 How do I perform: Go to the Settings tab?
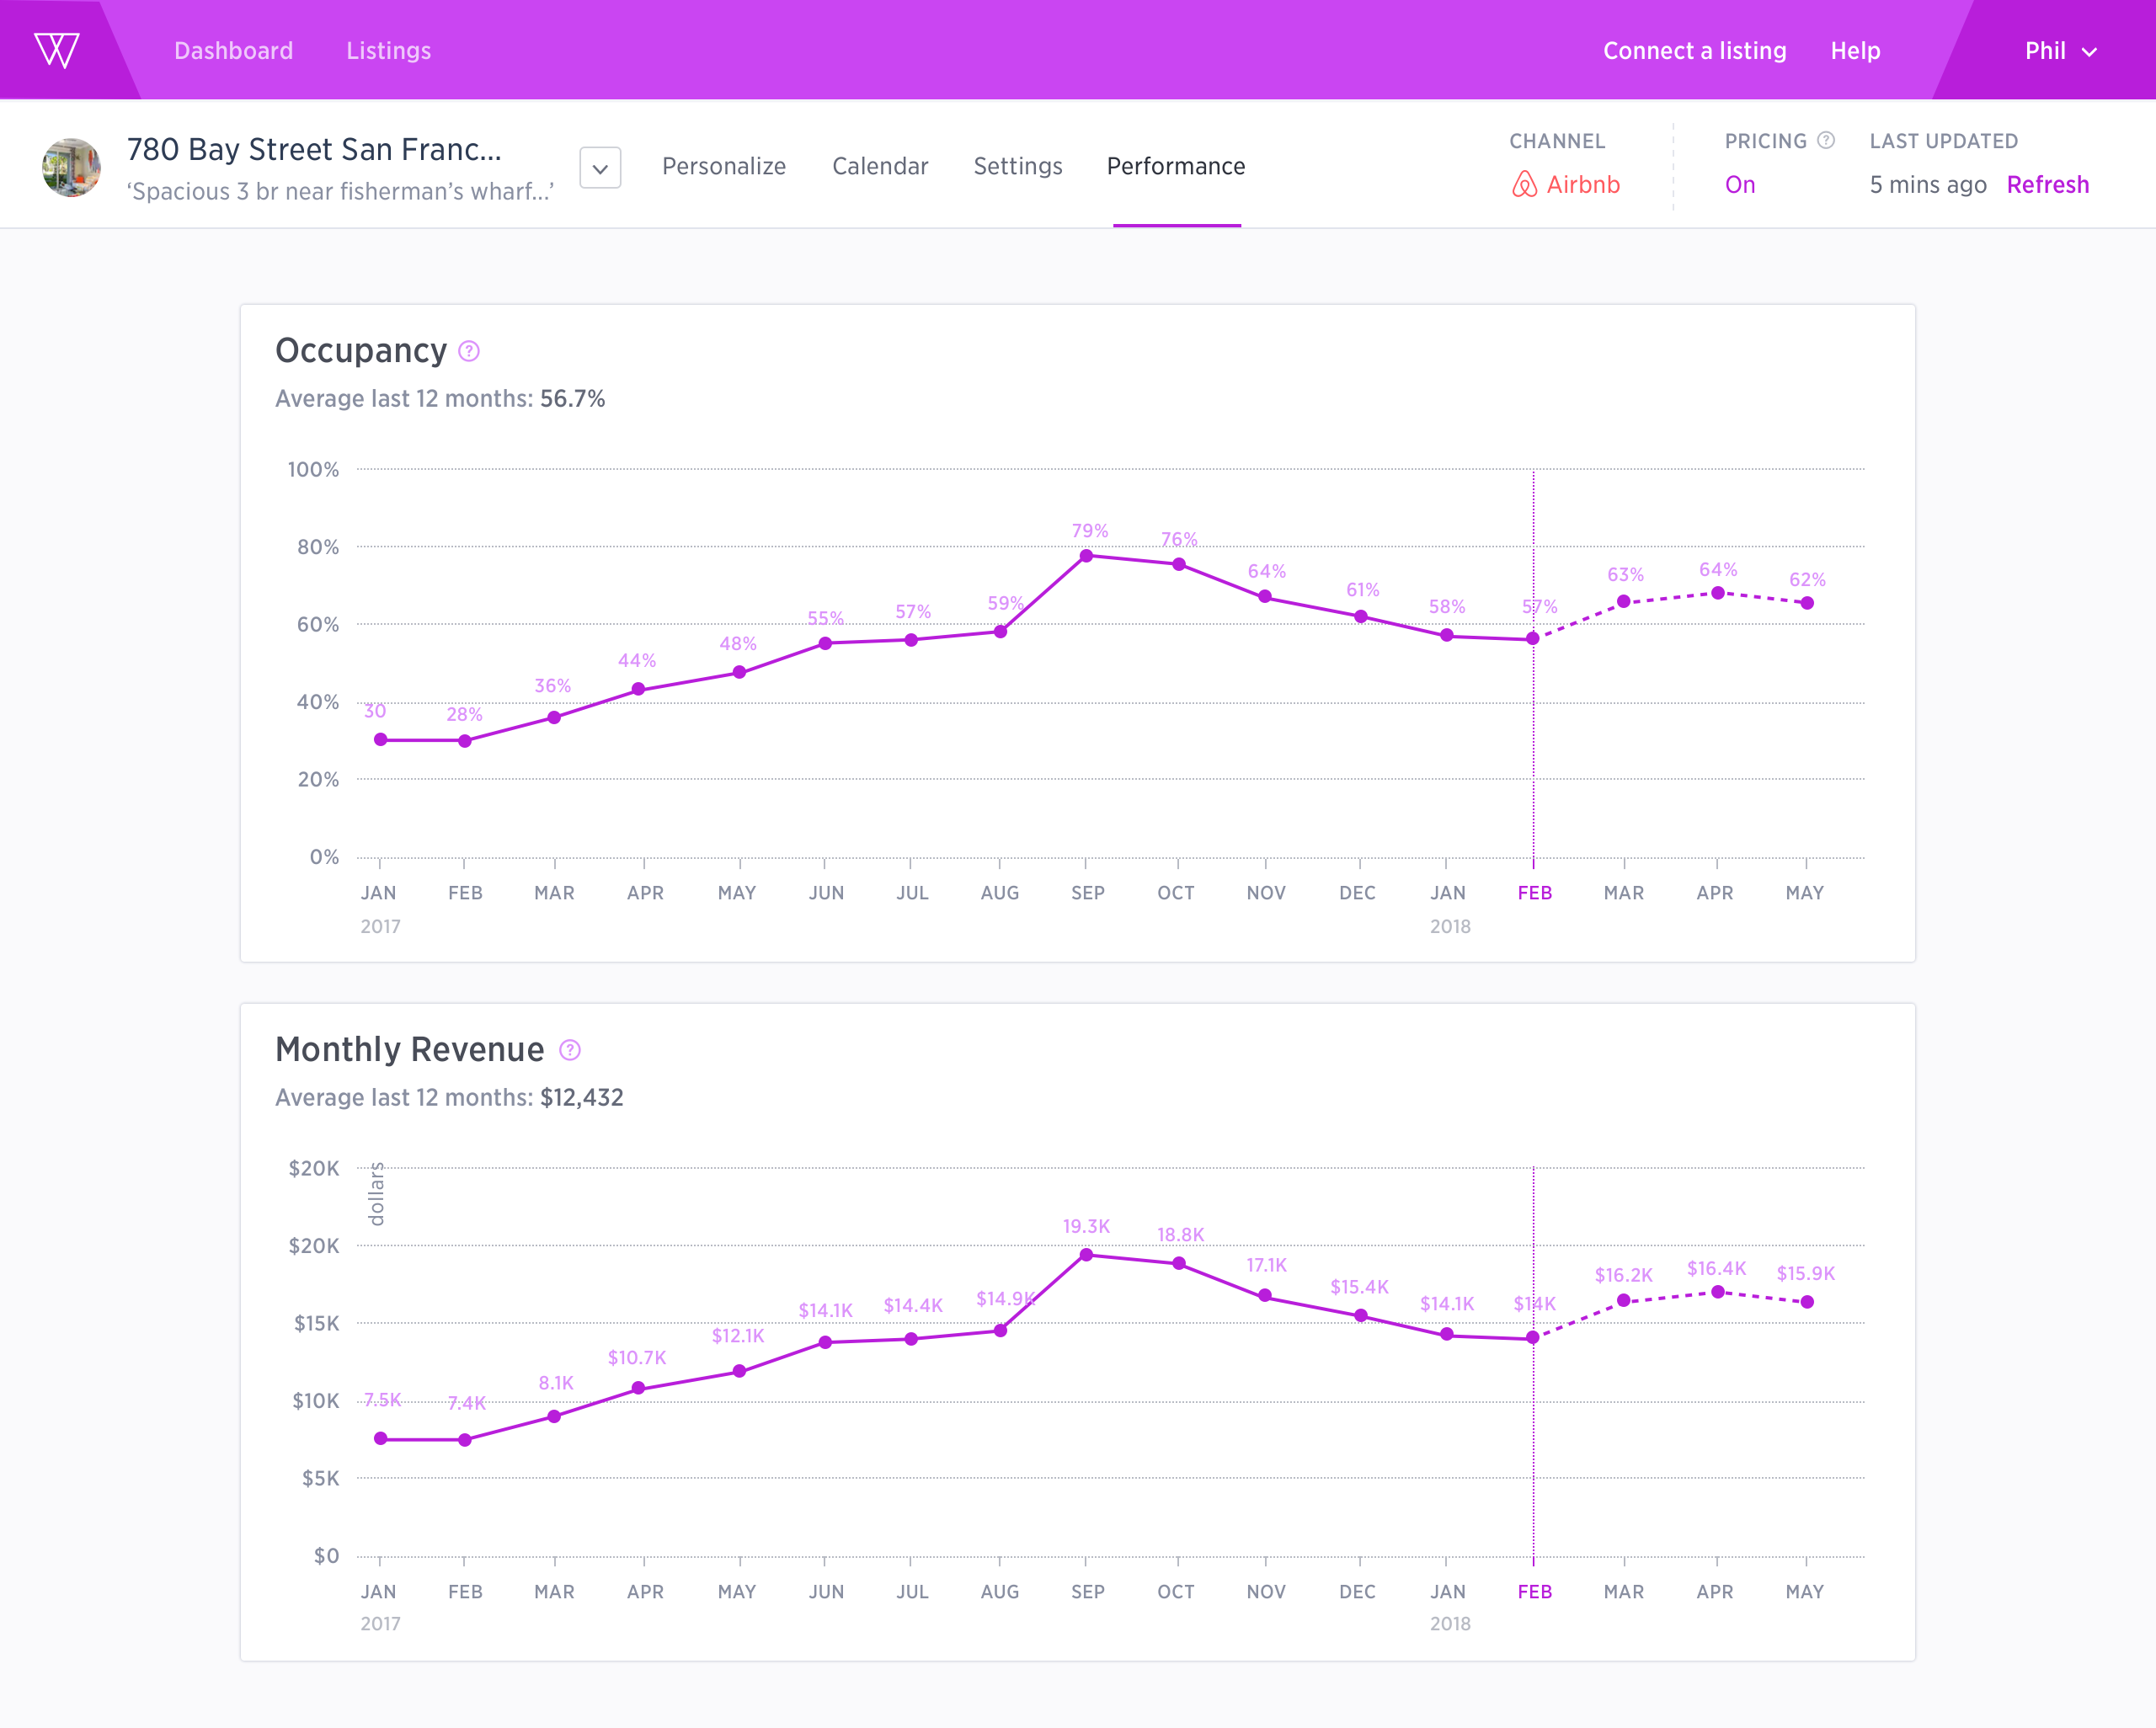click(x=1018, y=166)
